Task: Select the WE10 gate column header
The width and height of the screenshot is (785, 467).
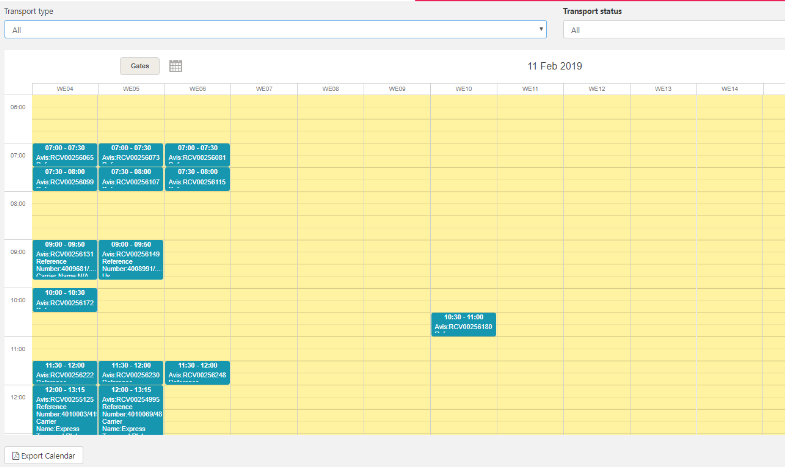Action: pos(463,89)
